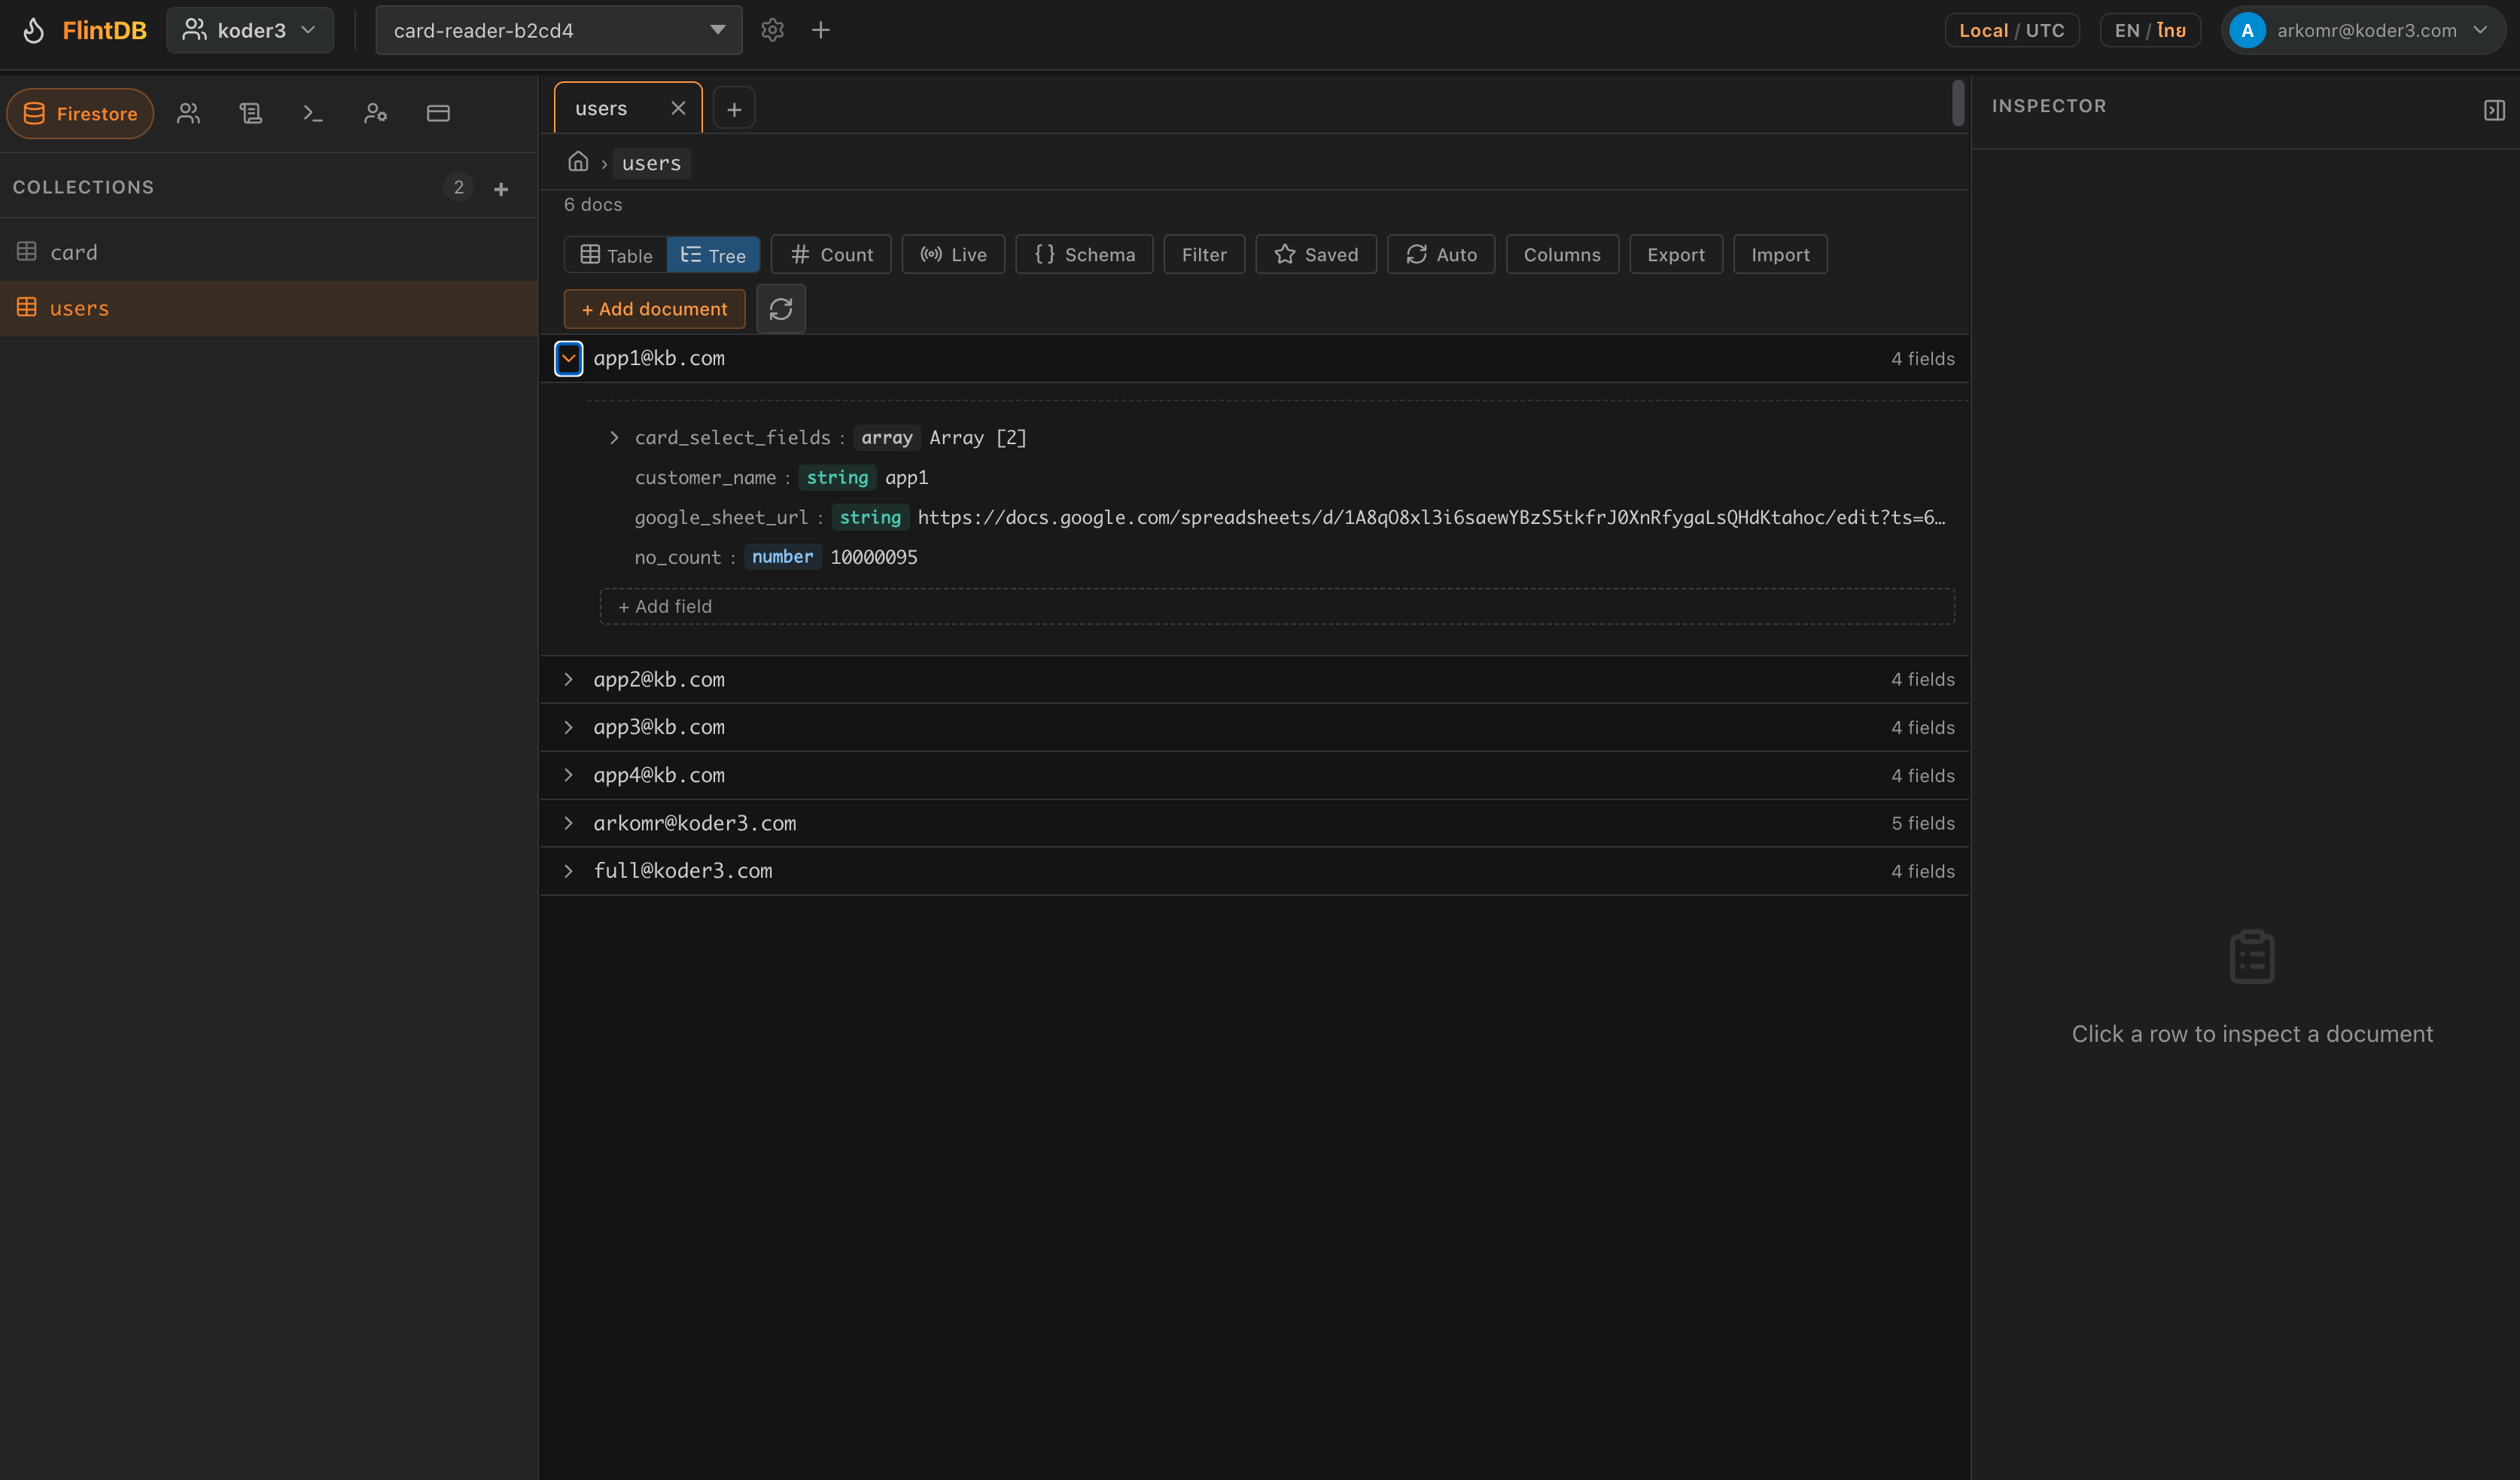Open the billing card icon in sidebar
The width and height of the screenshot is (2520, 1480).
(x=438, y=113)
